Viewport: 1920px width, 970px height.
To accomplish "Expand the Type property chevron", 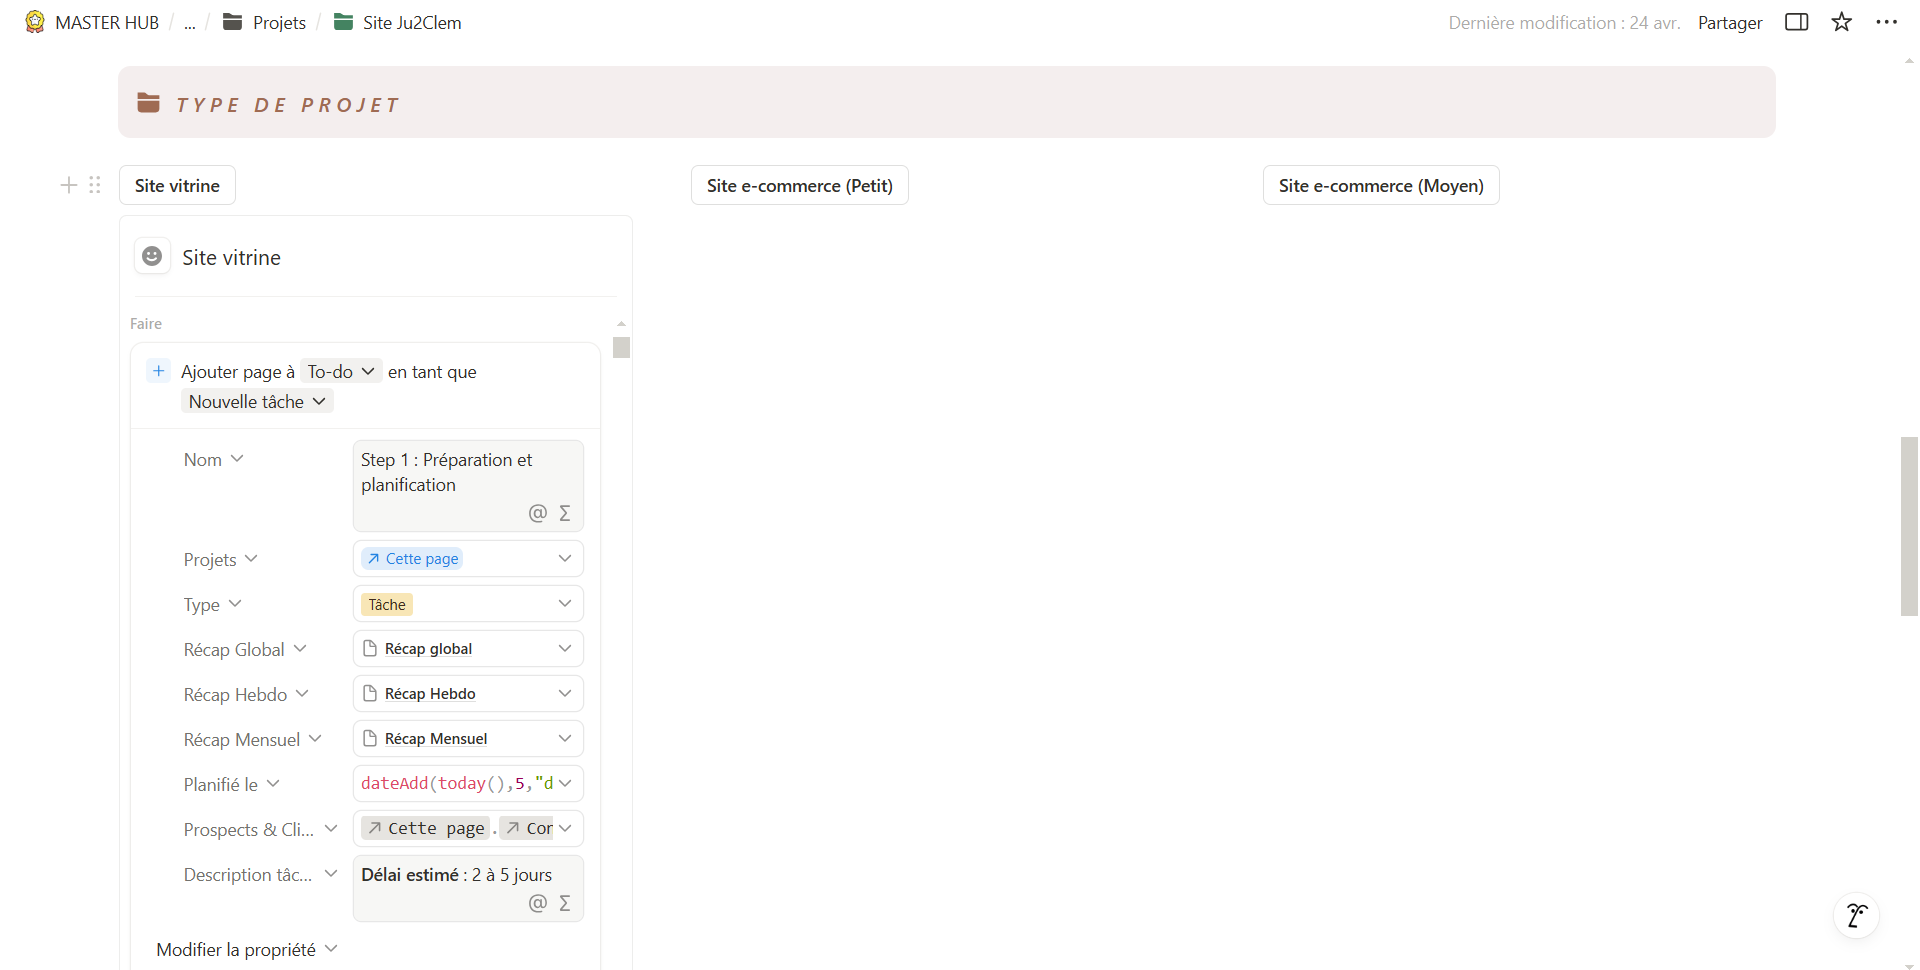I will [x=235, y=604].
